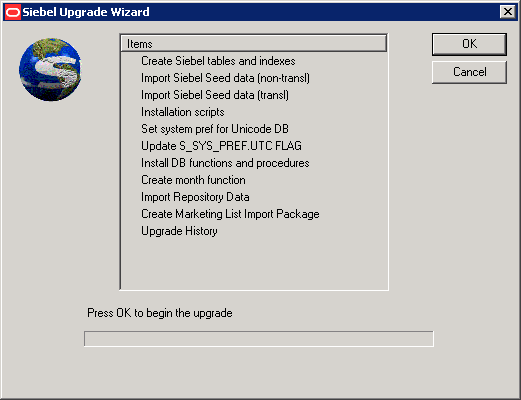
Task: Select the Installation scripts item
Action: (x=183, y=112)
